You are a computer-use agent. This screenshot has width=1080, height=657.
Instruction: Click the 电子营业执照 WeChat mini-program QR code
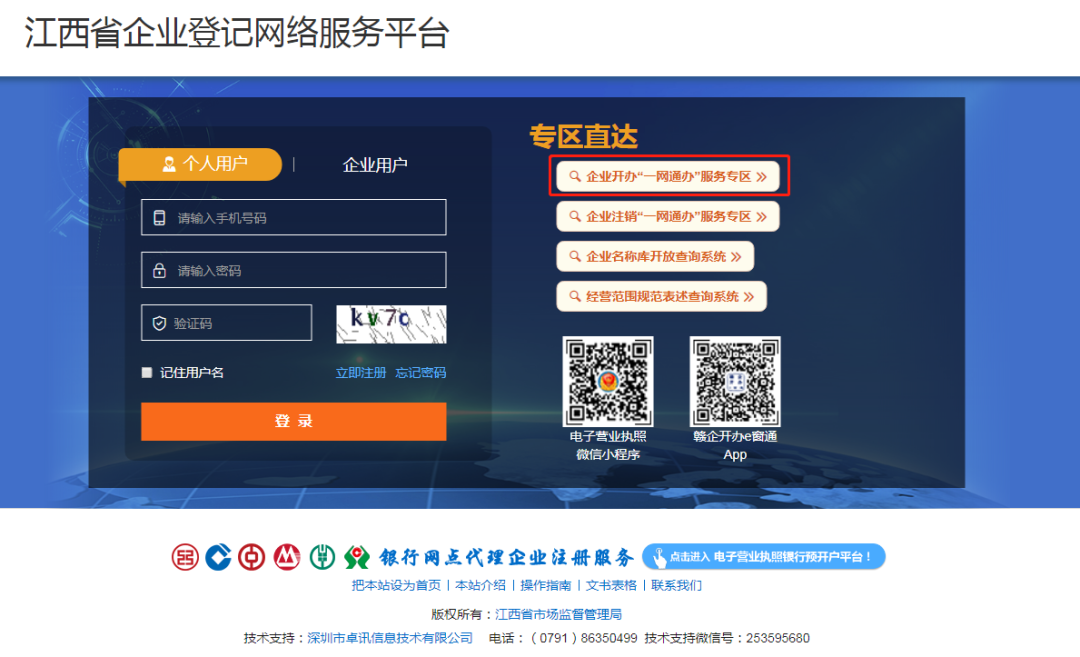(x=608, y=381)
